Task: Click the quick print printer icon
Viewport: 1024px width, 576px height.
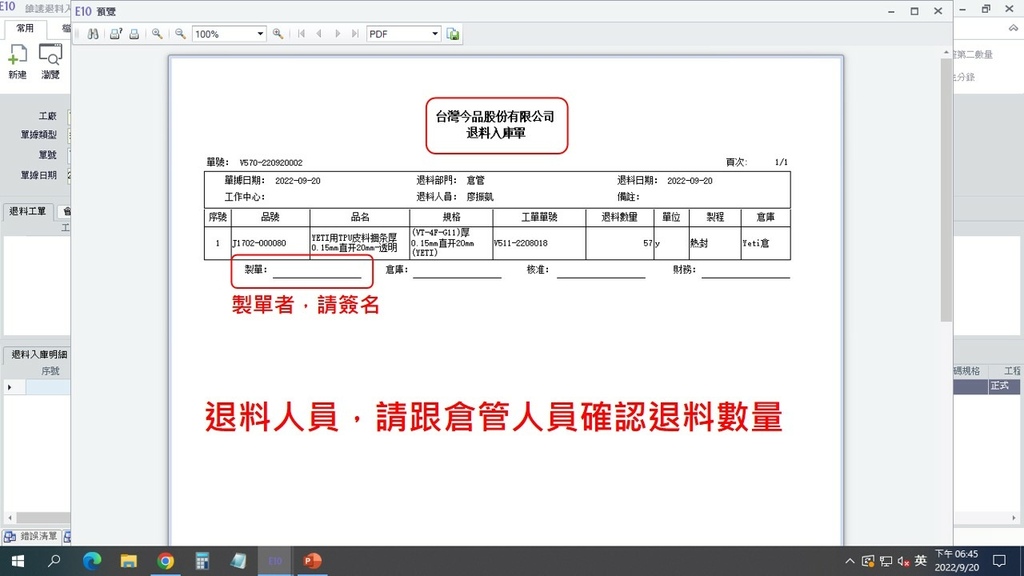Action: (x=134, y=34)
